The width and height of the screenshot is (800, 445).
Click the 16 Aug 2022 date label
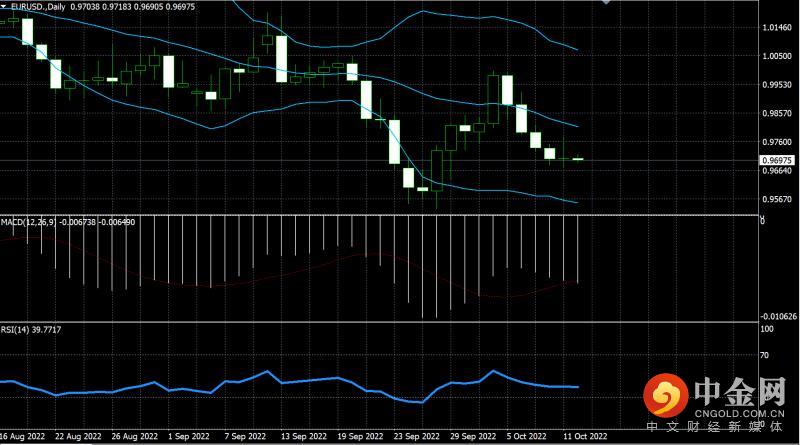point(22,437)
